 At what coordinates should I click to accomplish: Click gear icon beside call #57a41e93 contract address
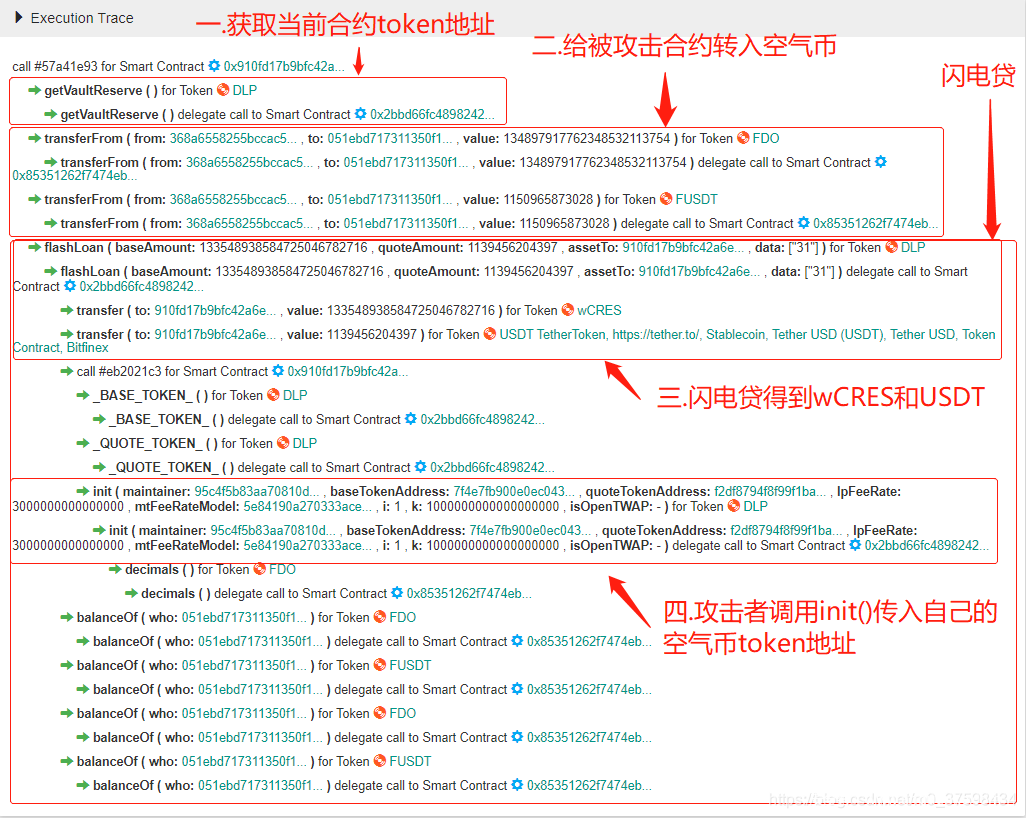tap(214, 66)
